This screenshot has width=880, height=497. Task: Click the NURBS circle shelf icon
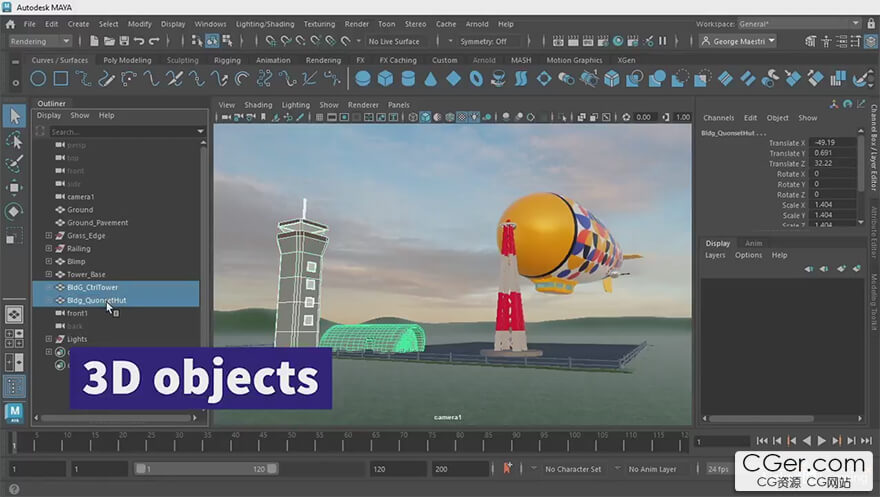click(38, 78)
